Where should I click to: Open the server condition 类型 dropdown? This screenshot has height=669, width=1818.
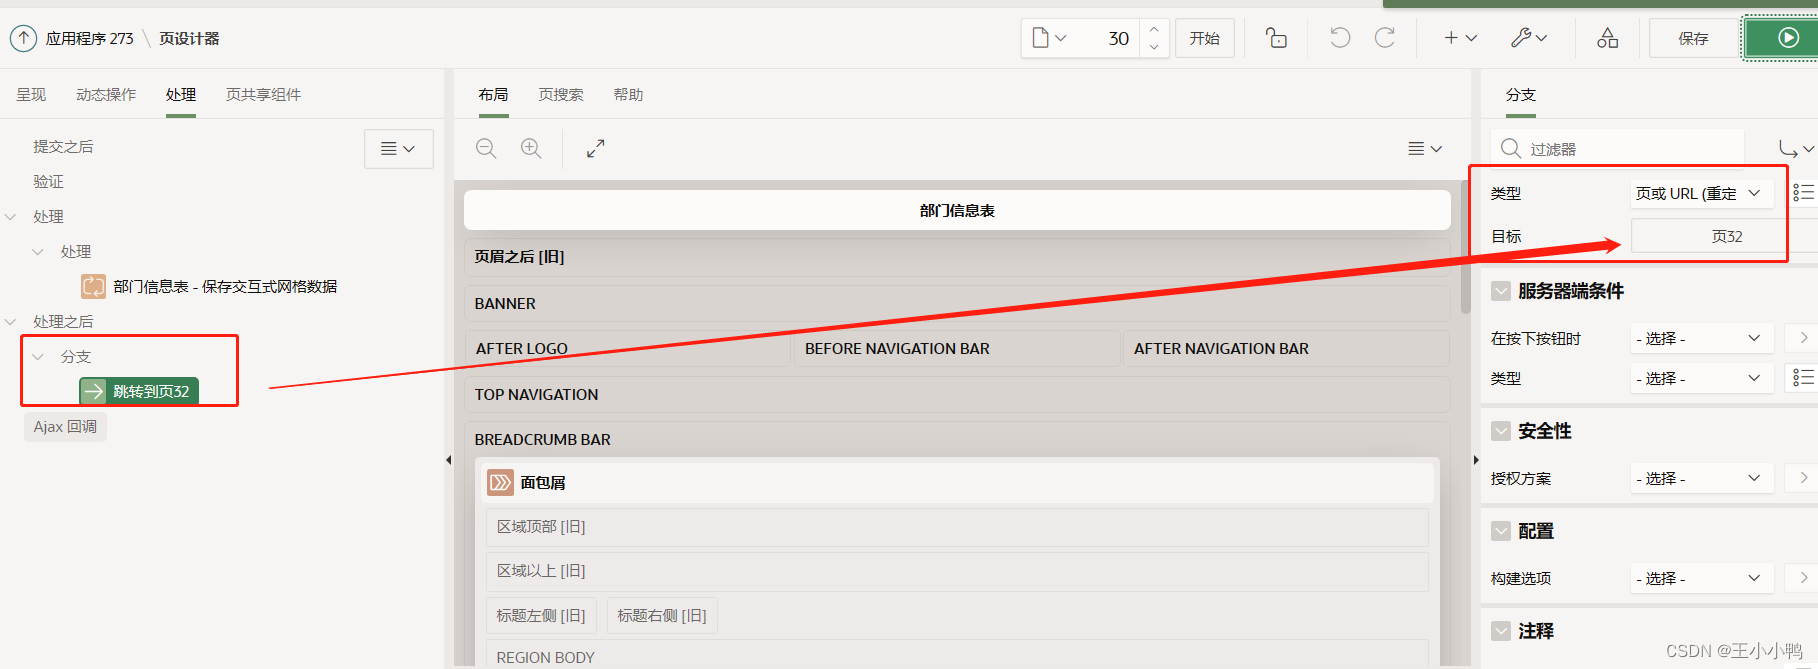tap(1702, 378)
